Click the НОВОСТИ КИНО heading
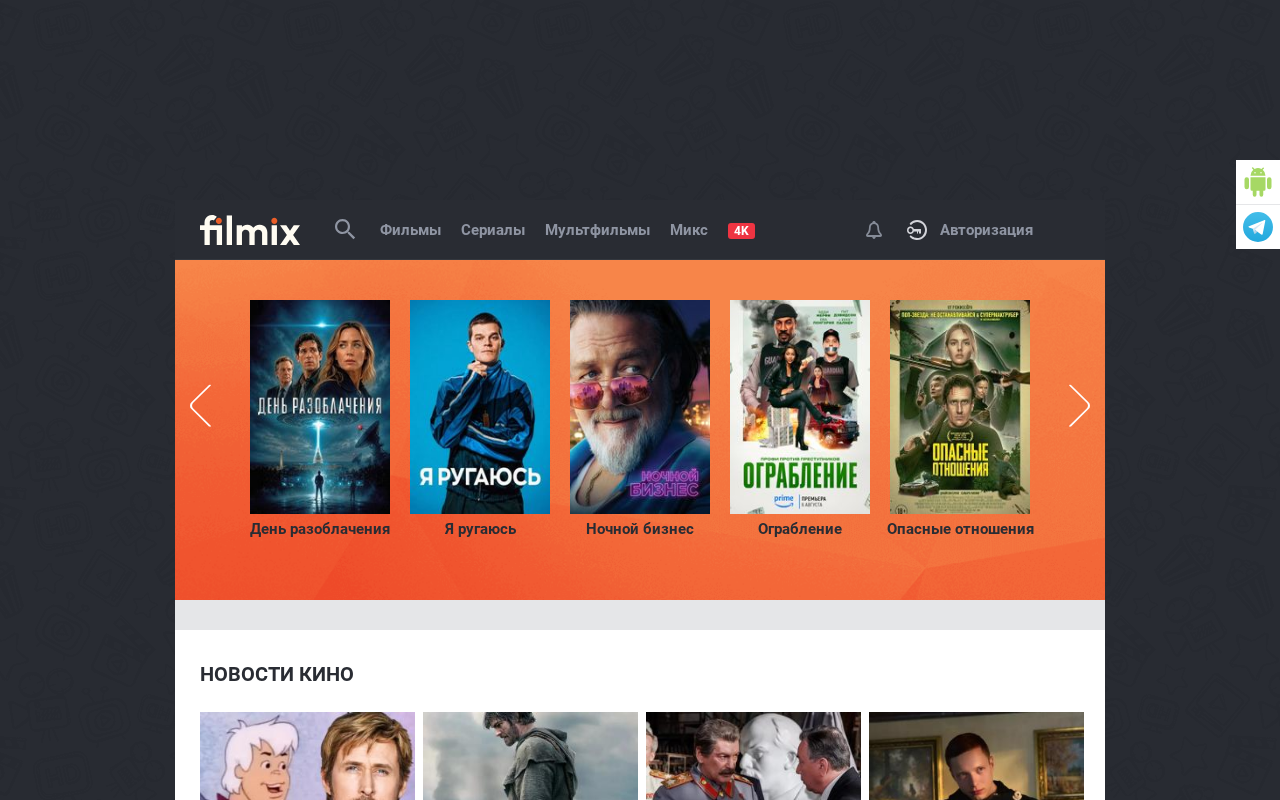The image size is (1280, 800). [277, 674]
